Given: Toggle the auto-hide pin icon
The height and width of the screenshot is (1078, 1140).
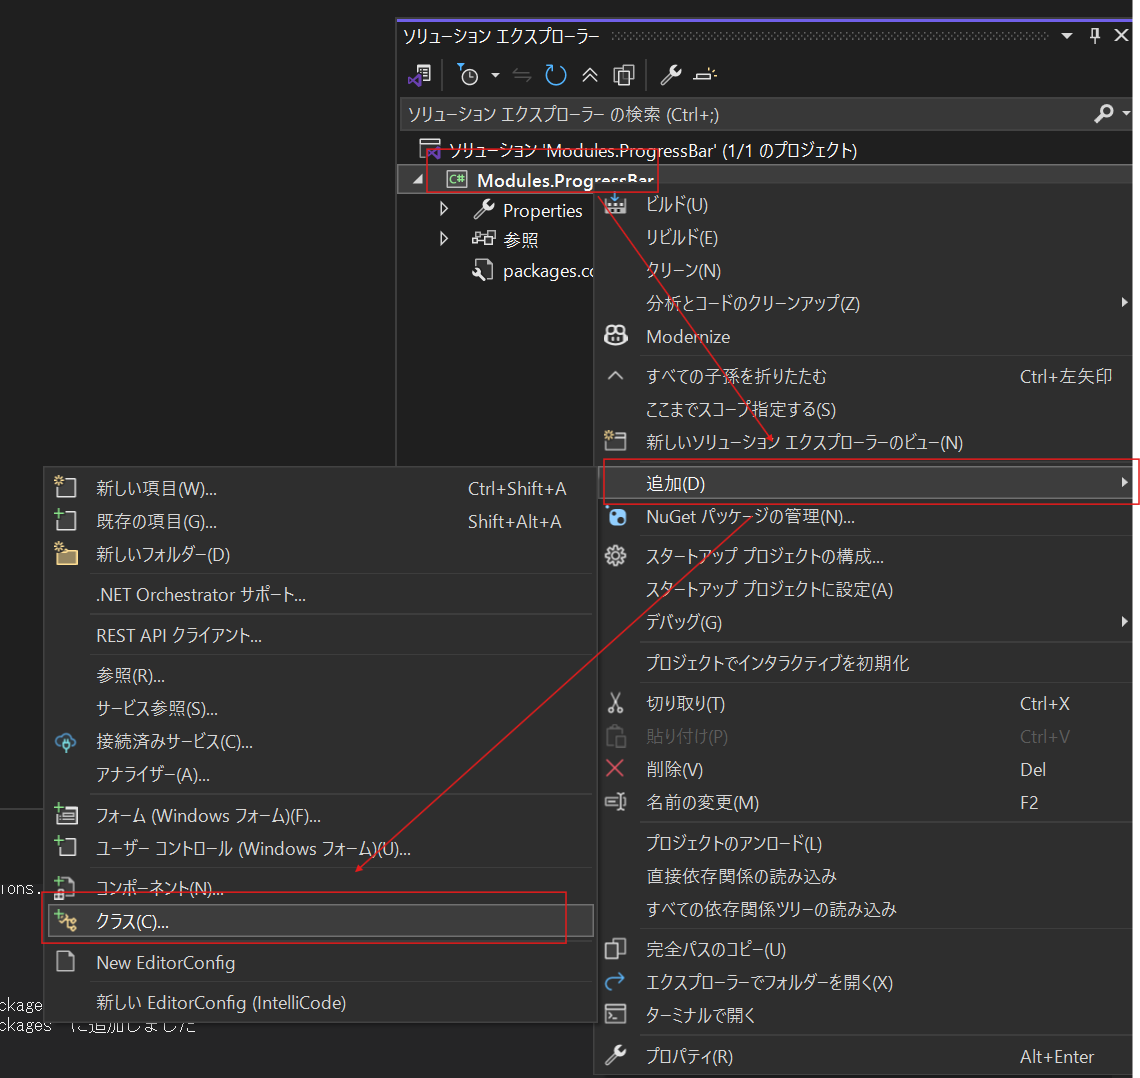Looking at the screenshot, I should click(x=1094, y=36).
